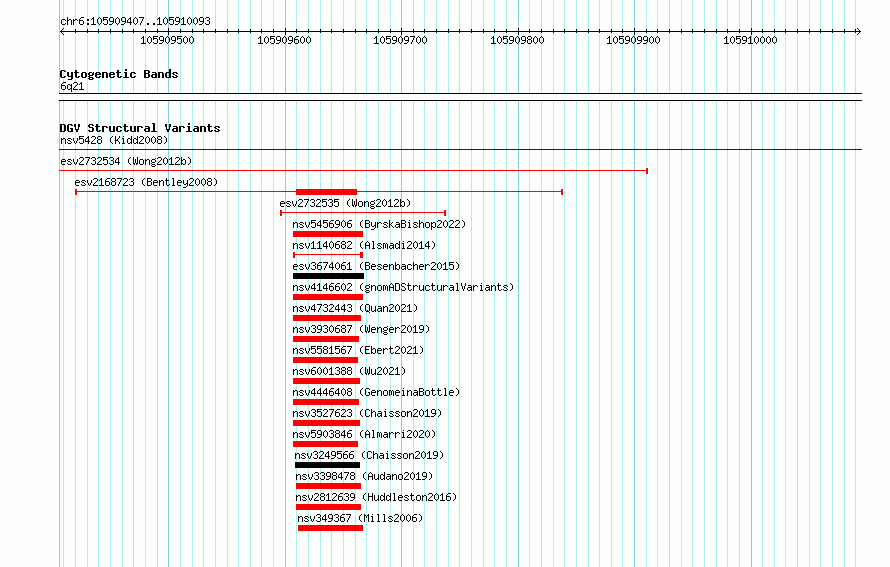Click ruler tick label 105909800
This screenshot has width=890, height=567.
517,40
